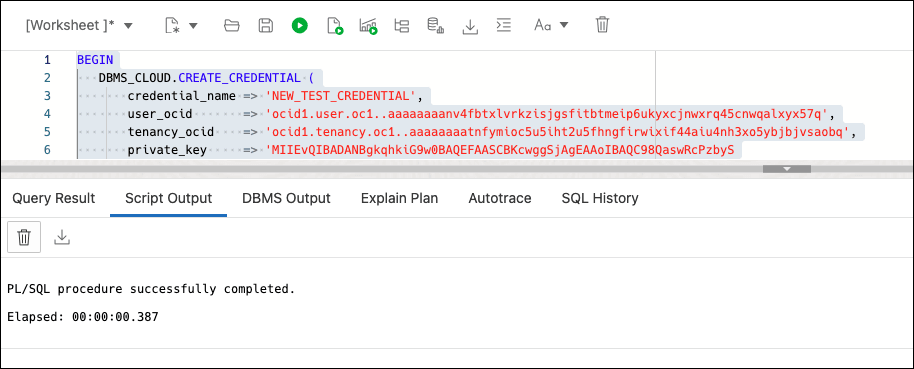Open a file with the folder icon

tap(231, 25)
